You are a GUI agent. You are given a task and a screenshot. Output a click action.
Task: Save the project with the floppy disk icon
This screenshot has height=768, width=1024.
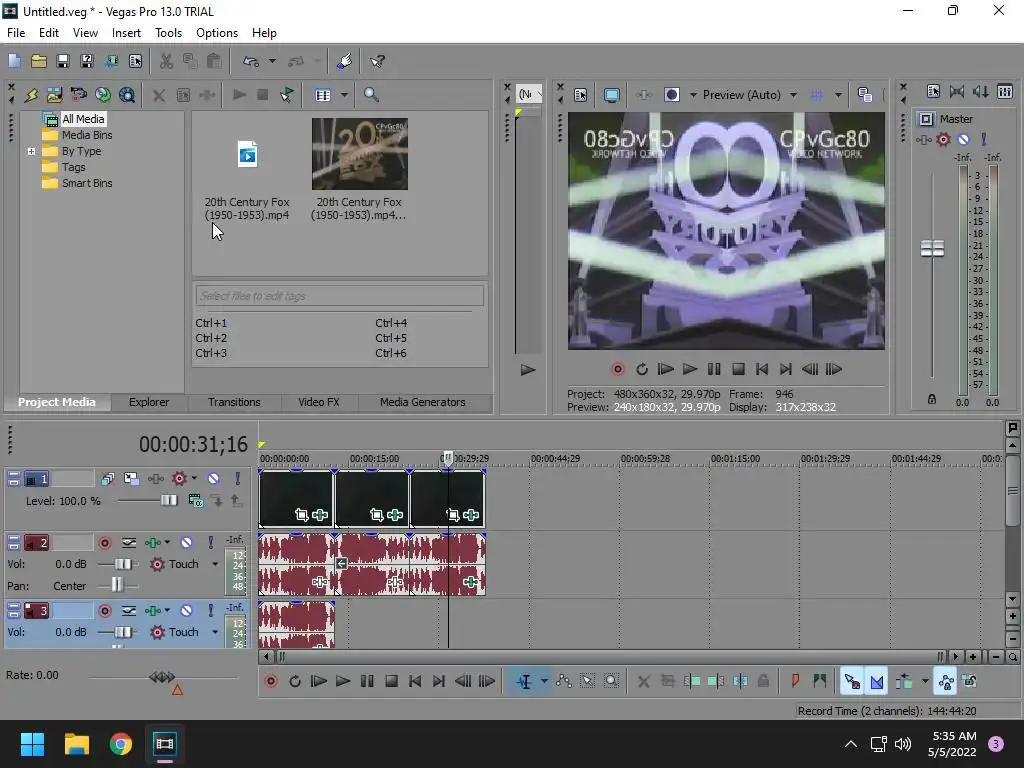tap(63, 61)
